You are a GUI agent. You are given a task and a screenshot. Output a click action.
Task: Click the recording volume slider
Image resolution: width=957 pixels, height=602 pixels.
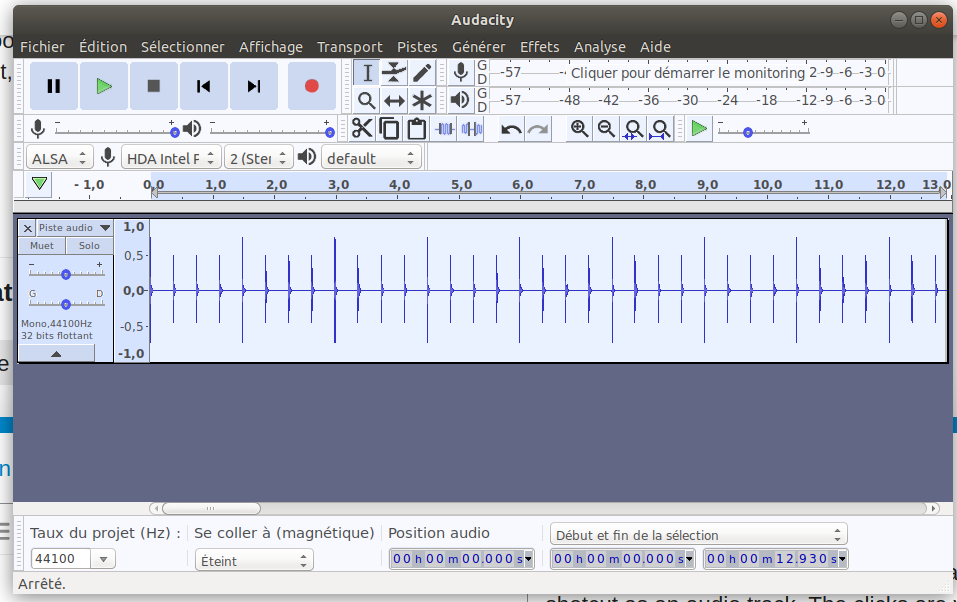click(x=115, y=130)
